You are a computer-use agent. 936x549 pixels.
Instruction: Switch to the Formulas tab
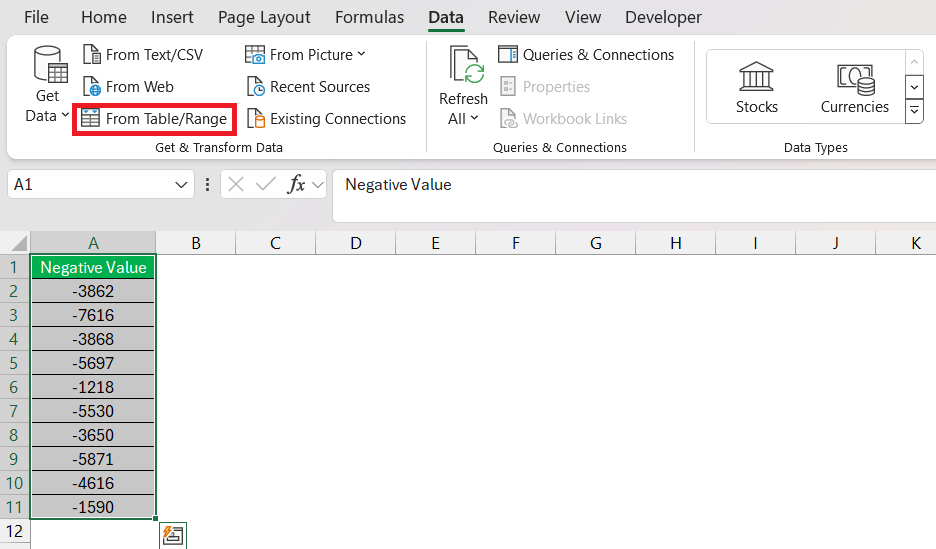point(370,17)
